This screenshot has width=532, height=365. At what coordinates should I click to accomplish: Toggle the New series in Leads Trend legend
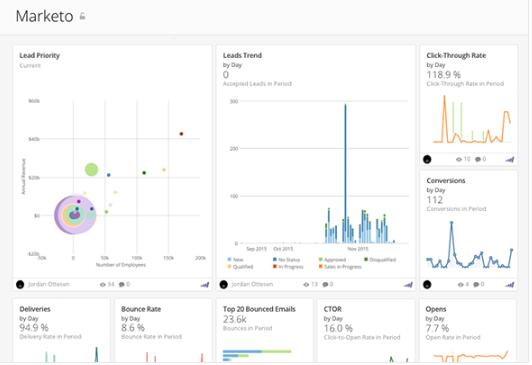click(235, 260)
